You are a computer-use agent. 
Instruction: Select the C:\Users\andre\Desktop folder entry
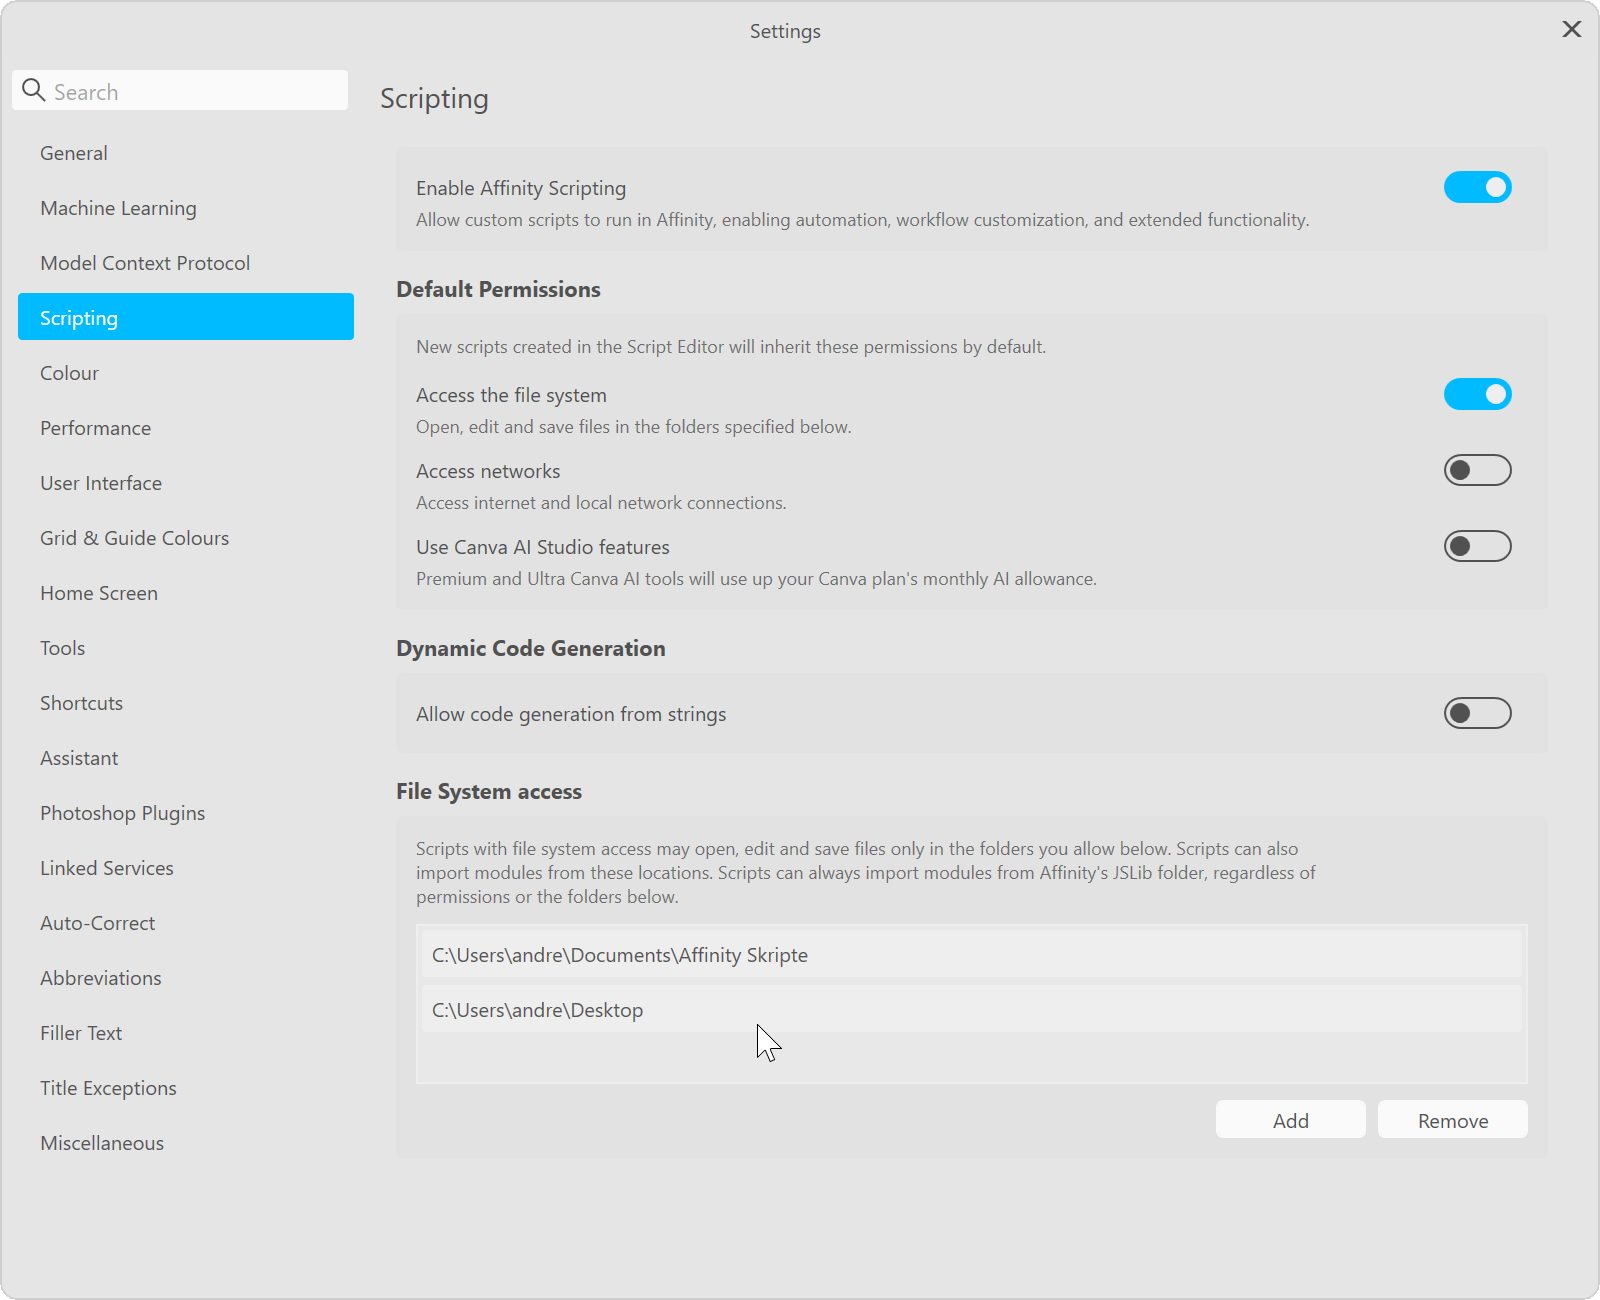[x=971, y=1009]
